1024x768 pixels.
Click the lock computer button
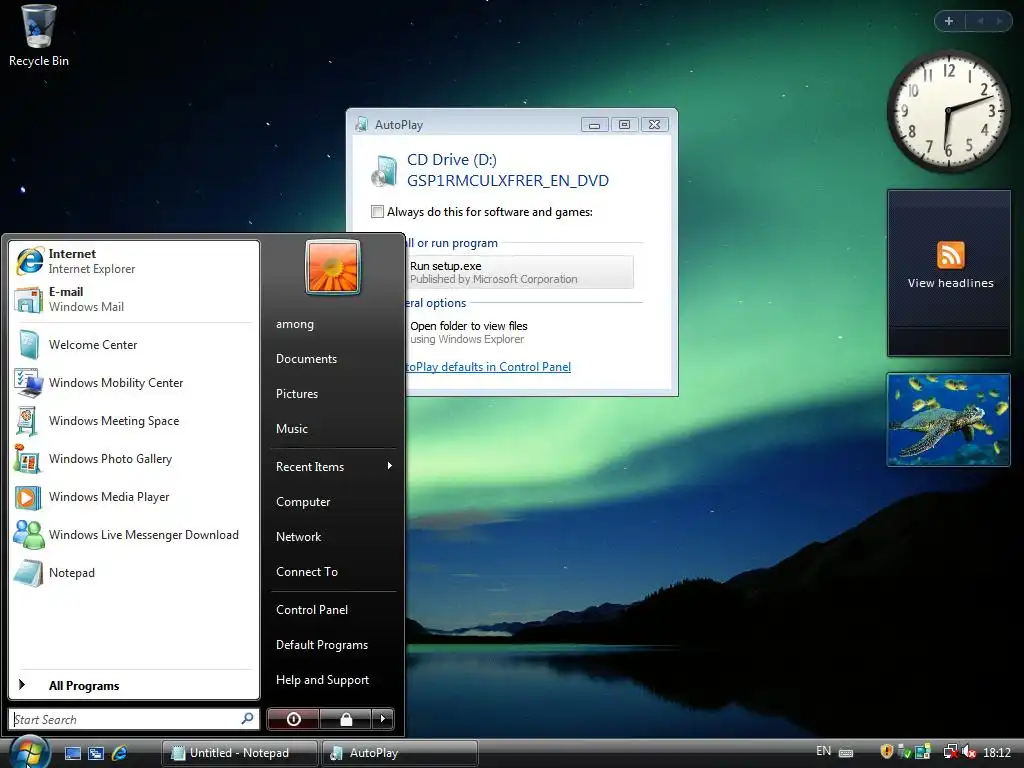(x=345, y=719)
